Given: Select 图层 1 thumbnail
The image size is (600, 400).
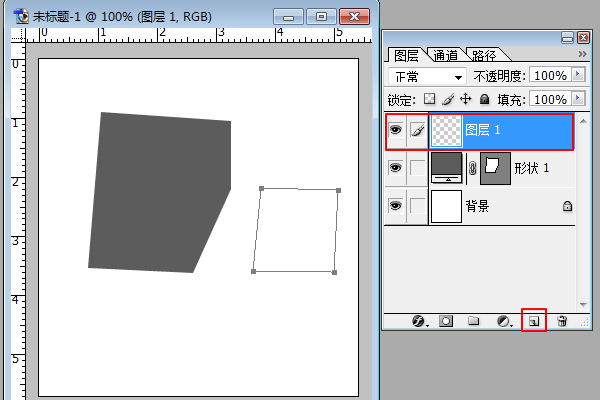Looking at the screenshot, I should point(446,131).
